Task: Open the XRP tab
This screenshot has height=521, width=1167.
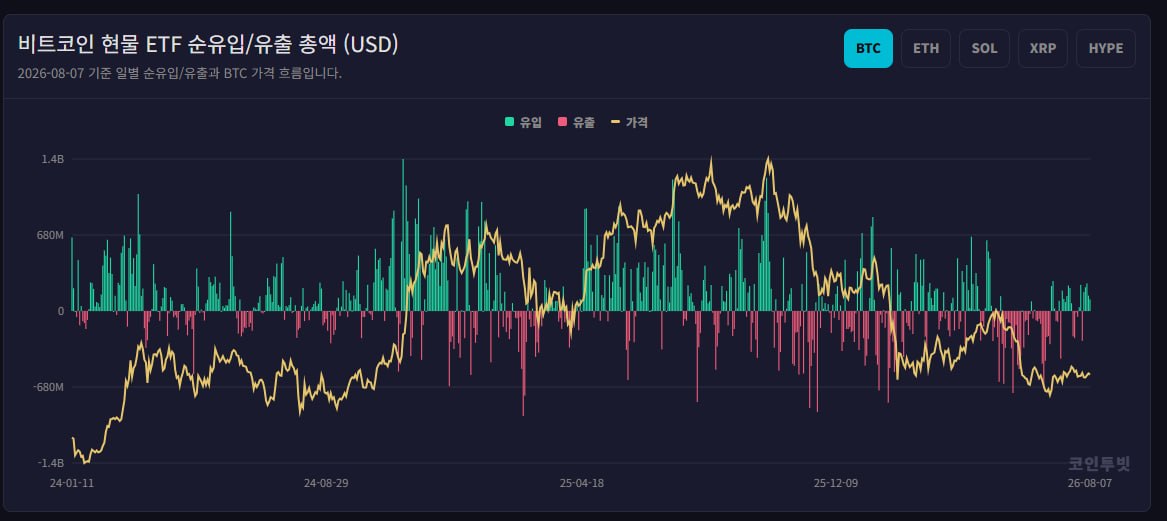Action: point(1043,48)
